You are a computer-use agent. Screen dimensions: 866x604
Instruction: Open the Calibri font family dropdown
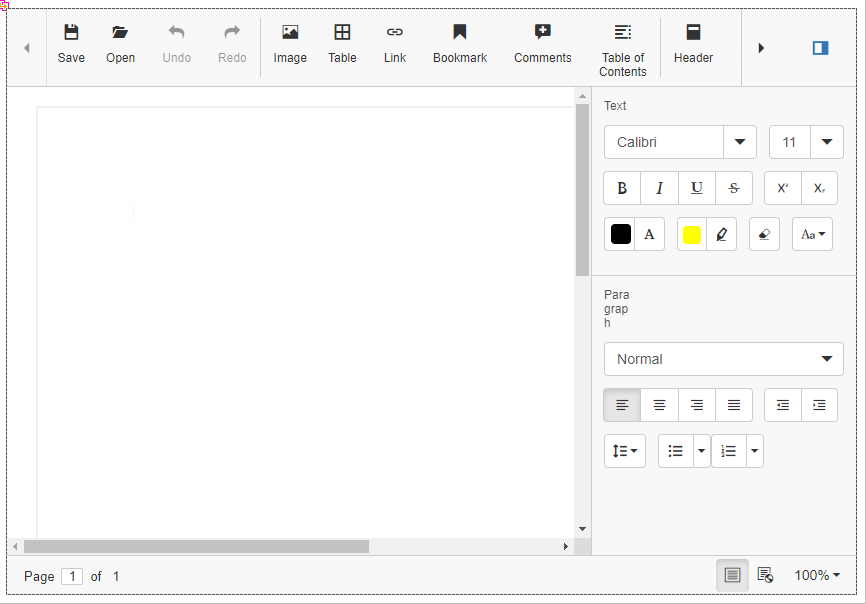[740, 142]
